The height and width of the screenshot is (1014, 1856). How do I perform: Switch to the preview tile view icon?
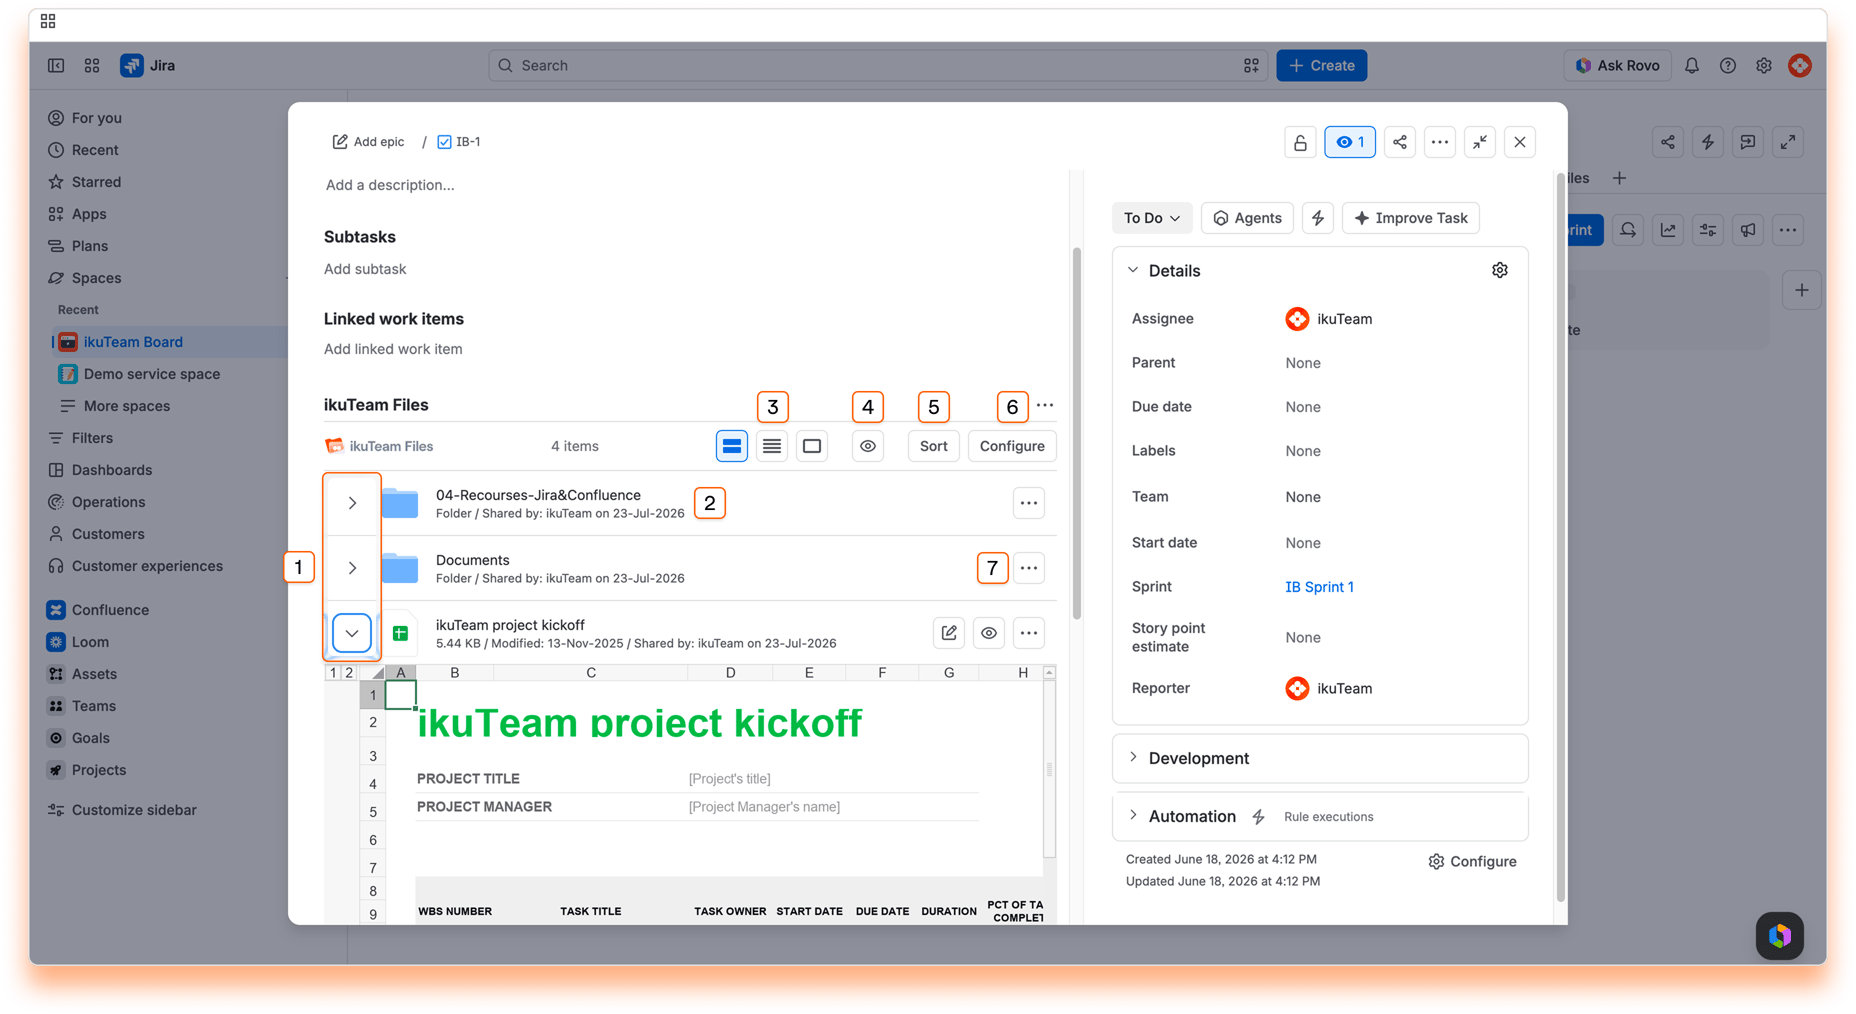(x=812, y=446)
